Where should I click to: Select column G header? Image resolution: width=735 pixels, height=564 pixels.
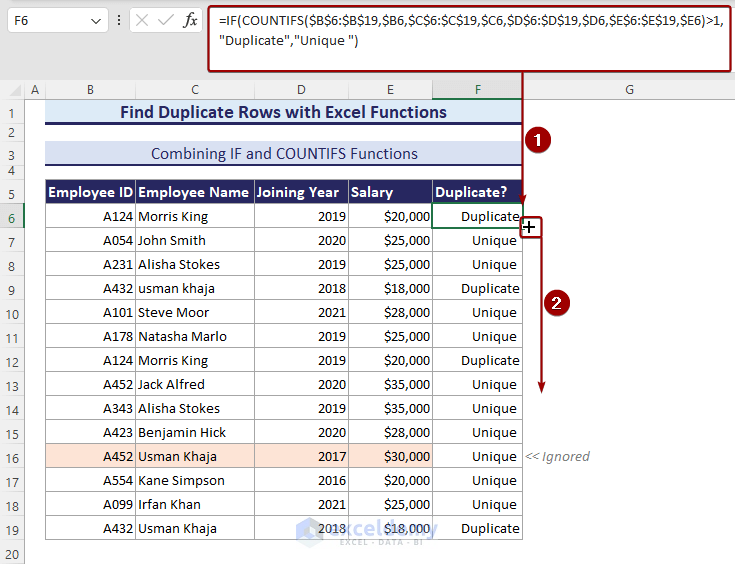(x=629, y=90)
